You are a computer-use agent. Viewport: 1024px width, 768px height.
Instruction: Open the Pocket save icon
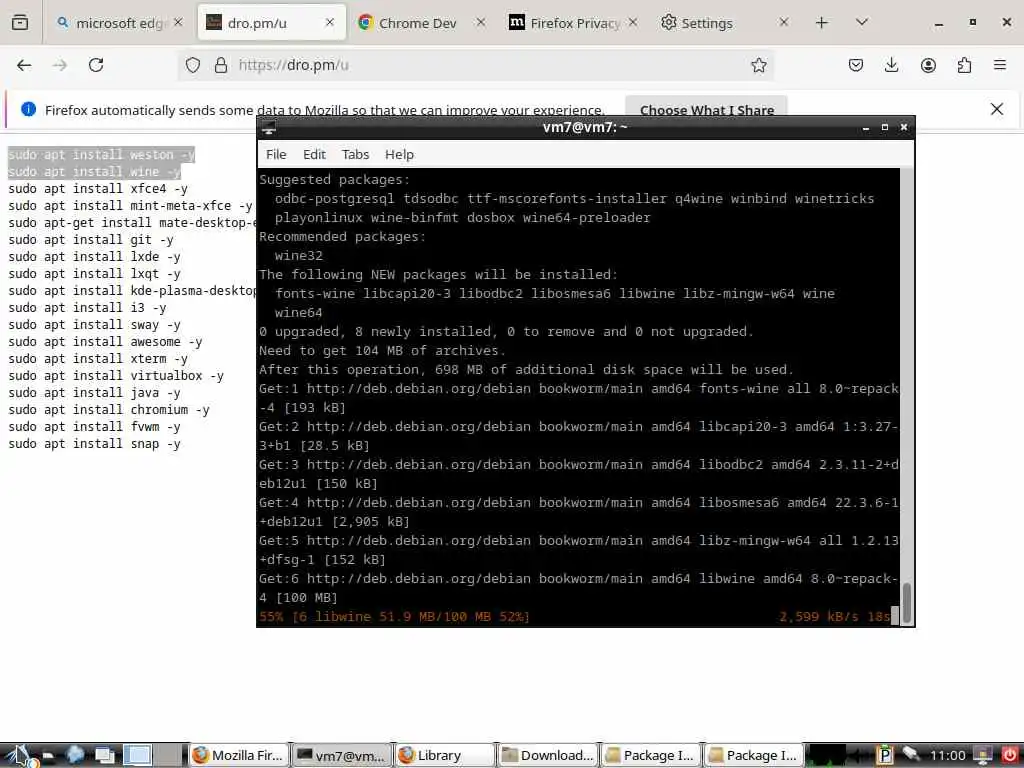coord(856,65)
